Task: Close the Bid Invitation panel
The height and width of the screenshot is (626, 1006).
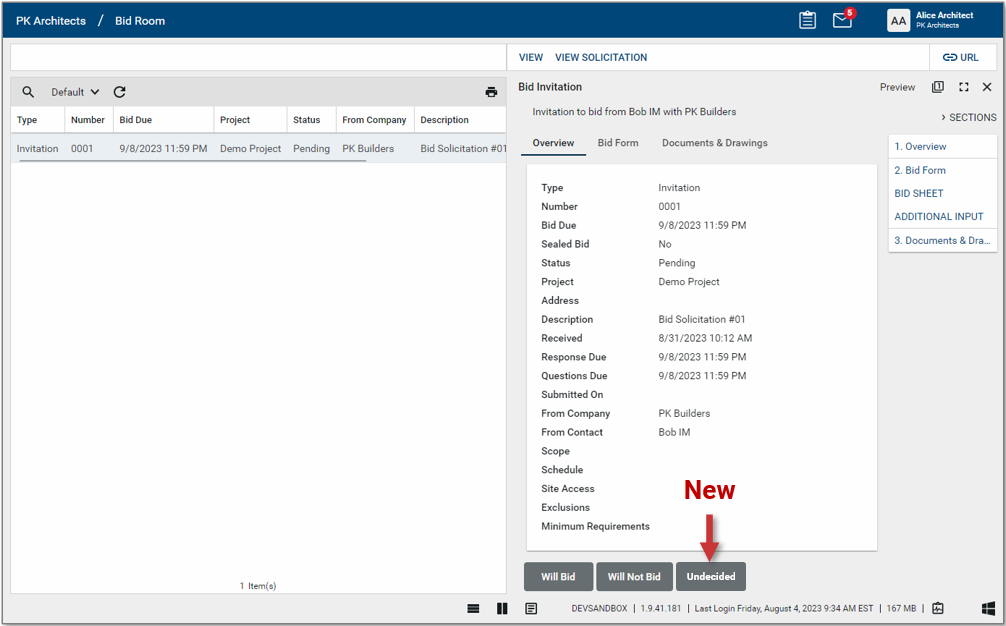Action: pyautogui.click(x=987, y=87)
